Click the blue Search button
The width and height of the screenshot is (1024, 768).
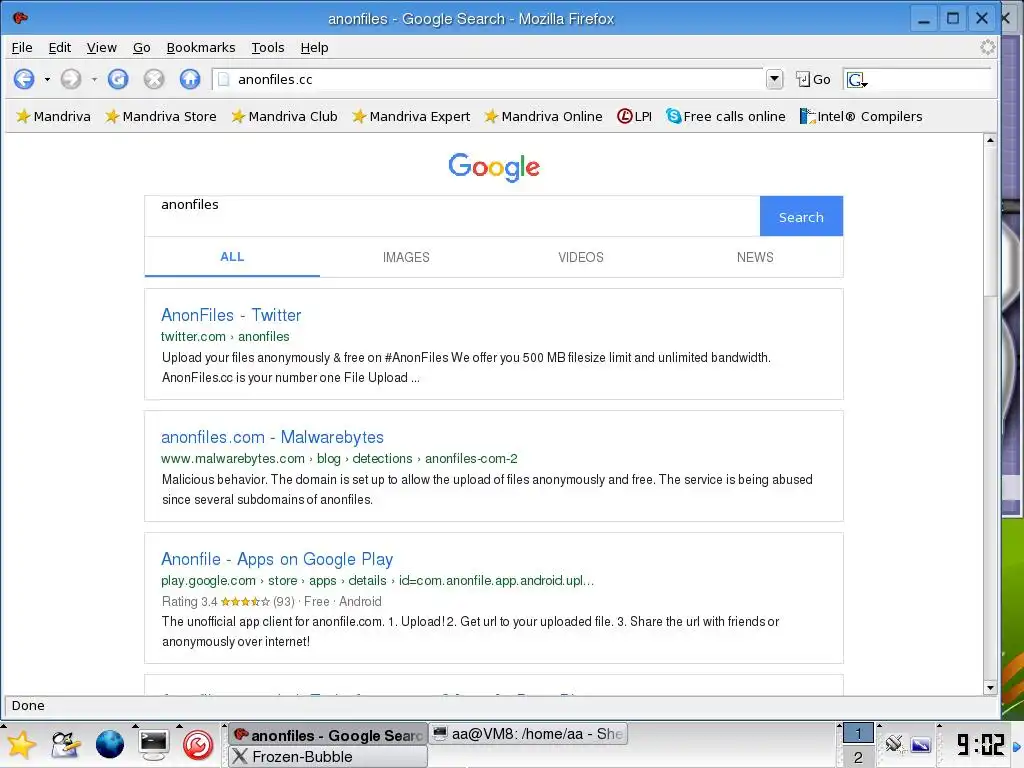(x=801, y=216)
